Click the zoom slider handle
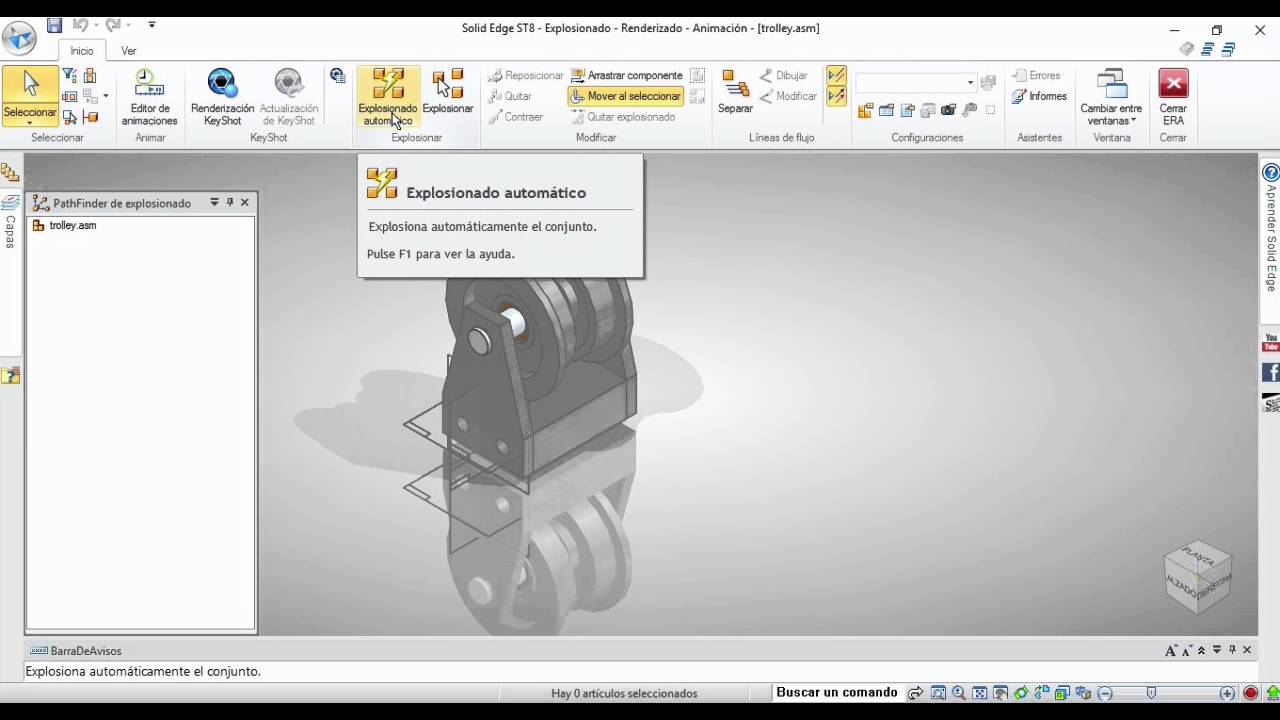The width and height of the screenshot is (1280, 720). coord(1151,693)
